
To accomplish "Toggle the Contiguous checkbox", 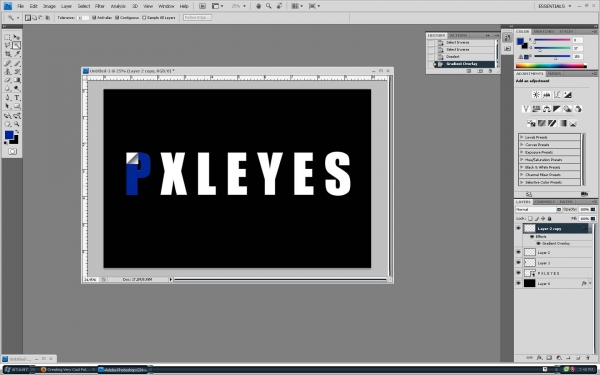I will click(117, 18).
